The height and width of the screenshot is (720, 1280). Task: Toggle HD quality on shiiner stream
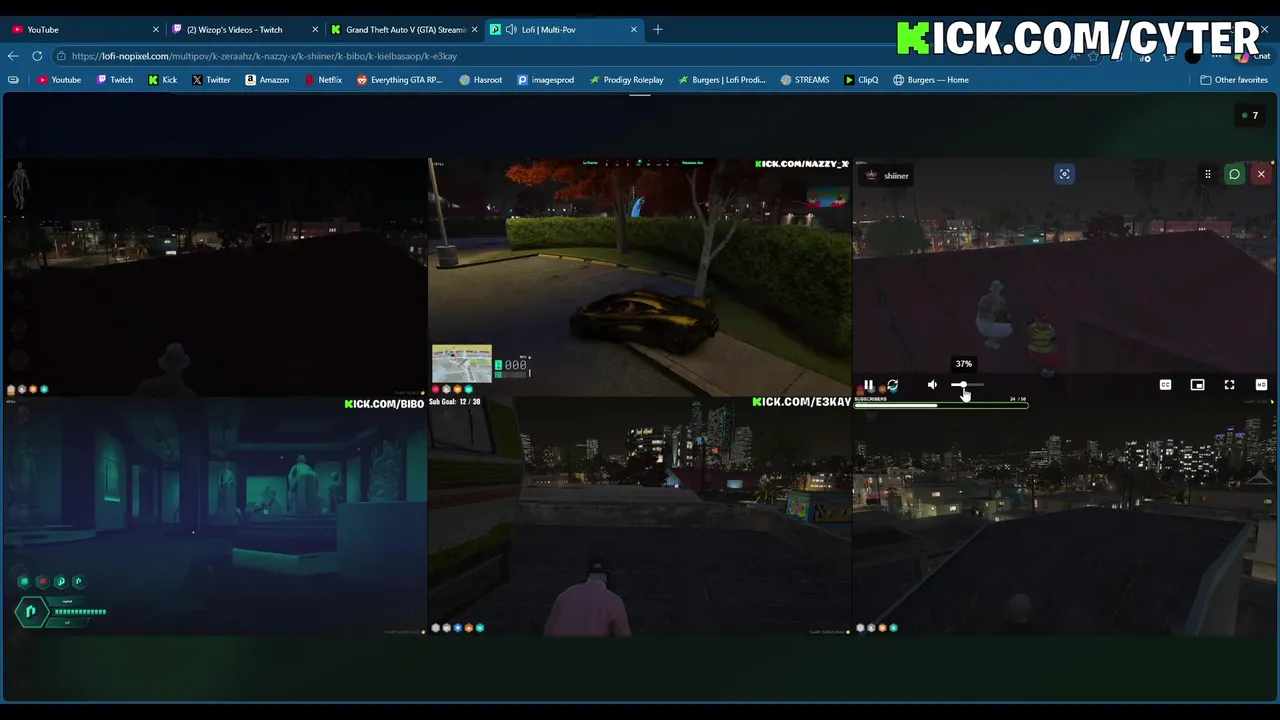[x=1261, y=385]
